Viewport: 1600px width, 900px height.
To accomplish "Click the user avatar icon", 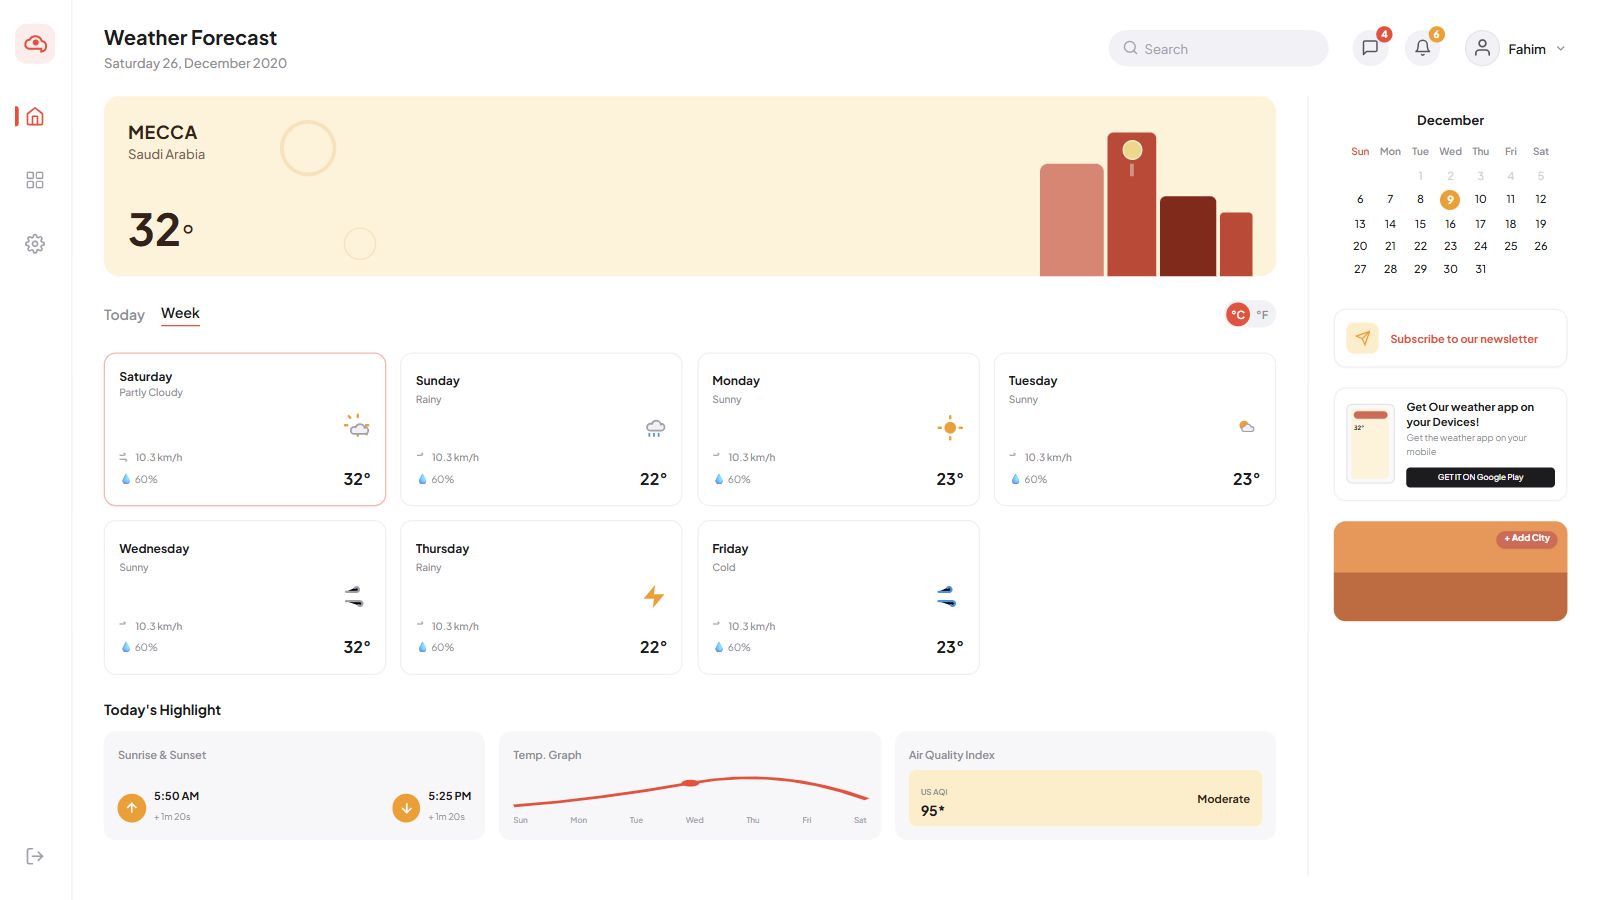I will pos(1482,48).
